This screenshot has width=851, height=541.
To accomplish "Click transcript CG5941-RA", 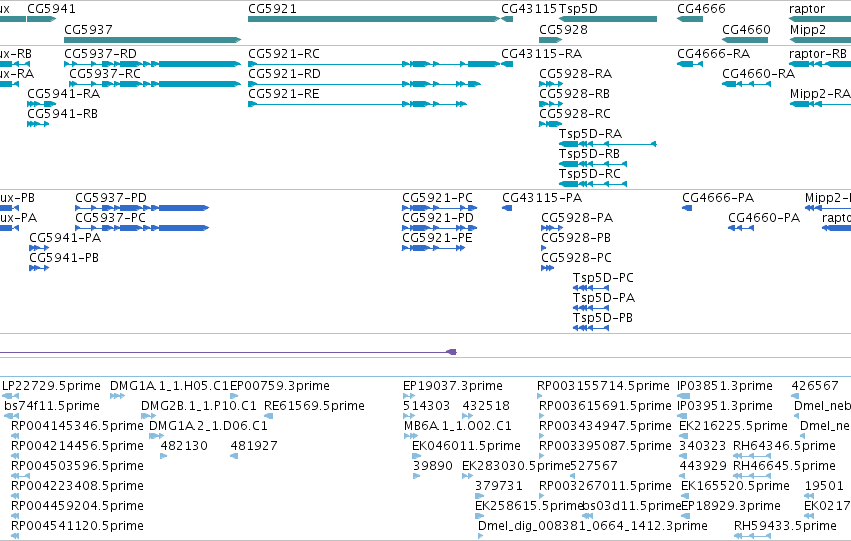I will click(41, 104).
